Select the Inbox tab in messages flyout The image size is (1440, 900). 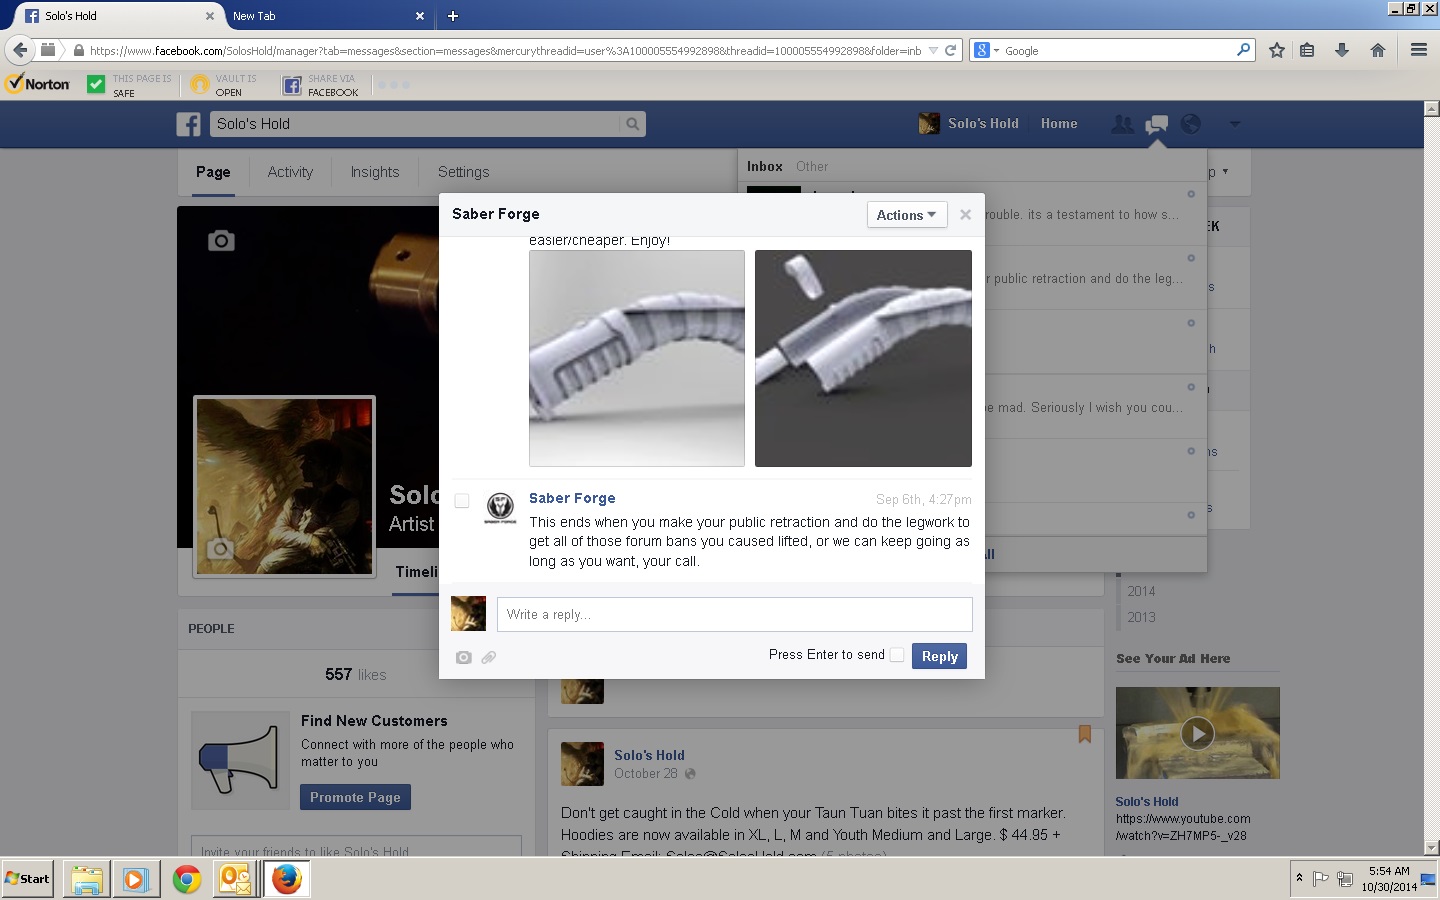(764, 166)
